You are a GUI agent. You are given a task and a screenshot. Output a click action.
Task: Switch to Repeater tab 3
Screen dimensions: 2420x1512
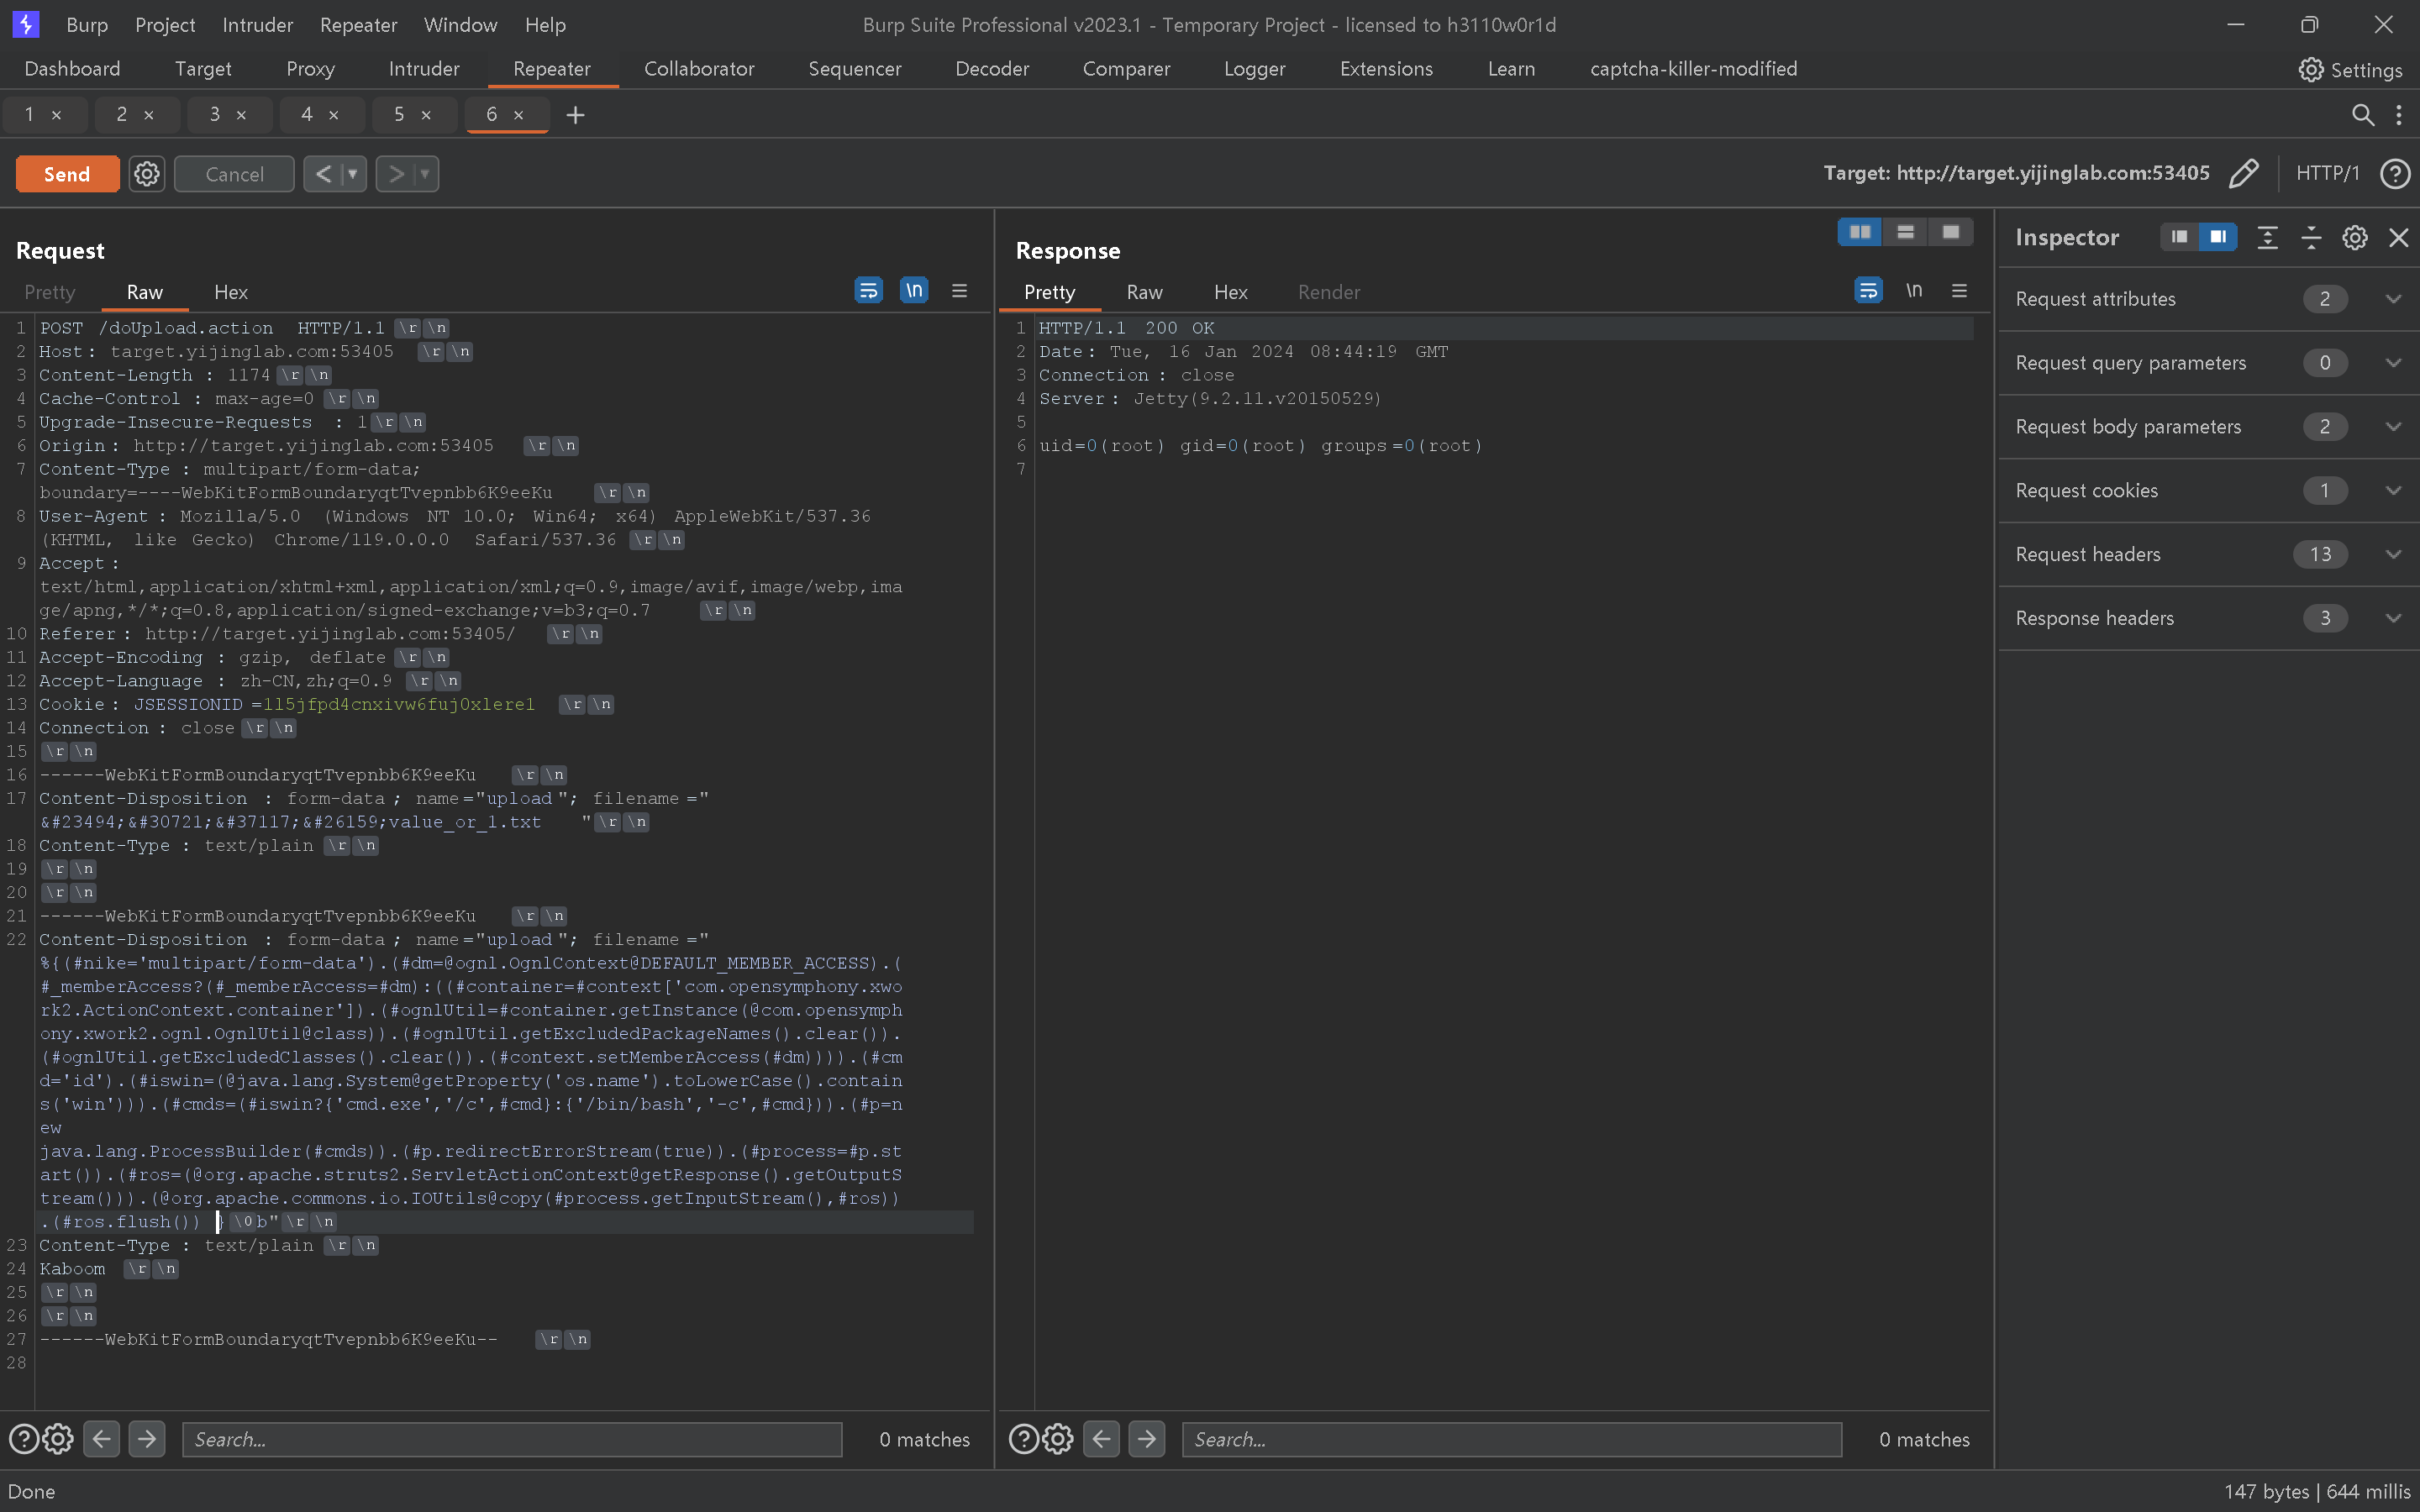(x=214, y=114)
